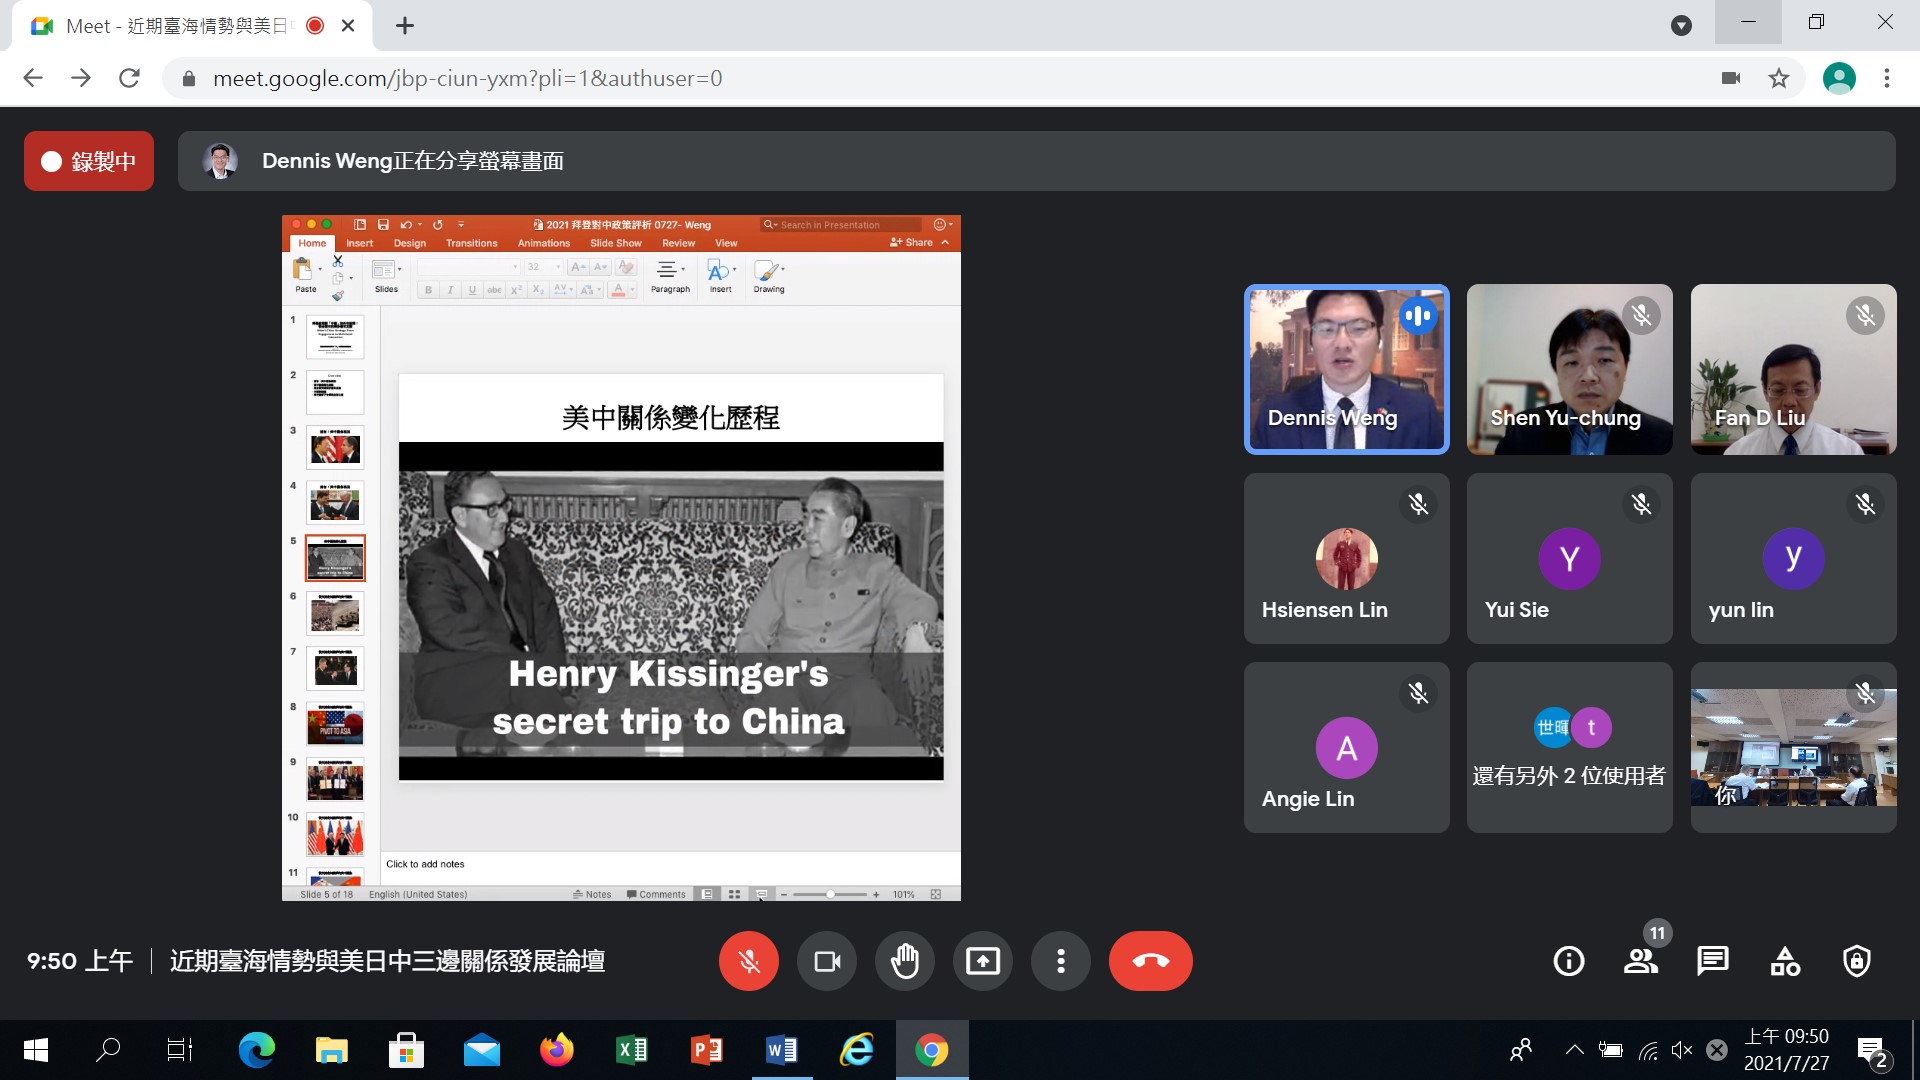Open a new browser tab
The height and width of the screenshot is (1080, 1920).
(x=405, y=26)
